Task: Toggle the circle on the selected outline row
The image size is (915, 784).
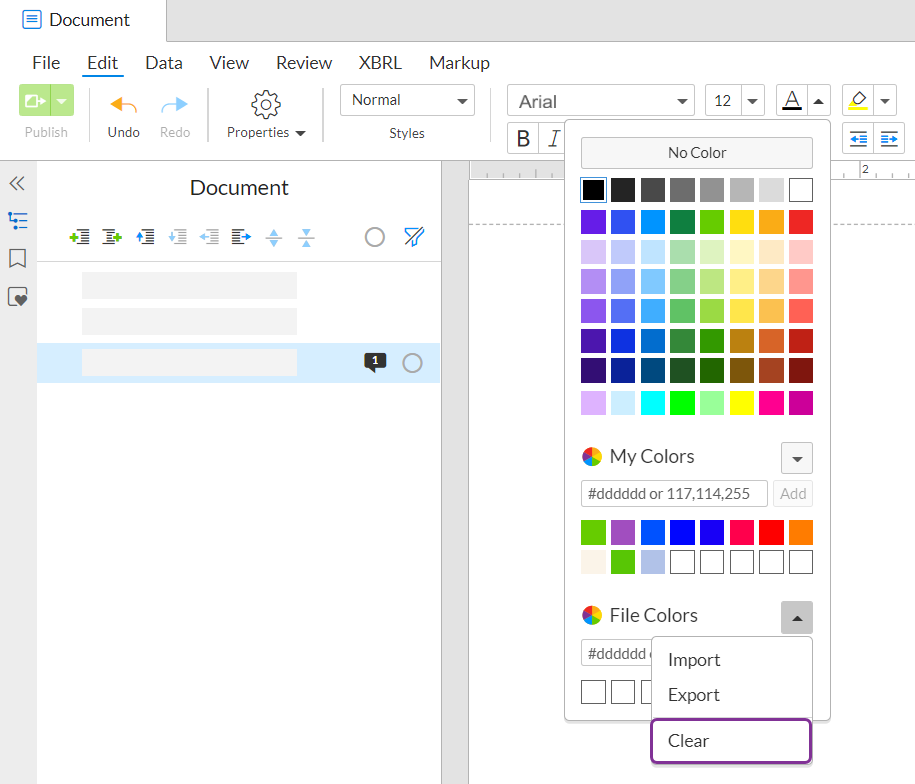Action: [x=412, y=363]
